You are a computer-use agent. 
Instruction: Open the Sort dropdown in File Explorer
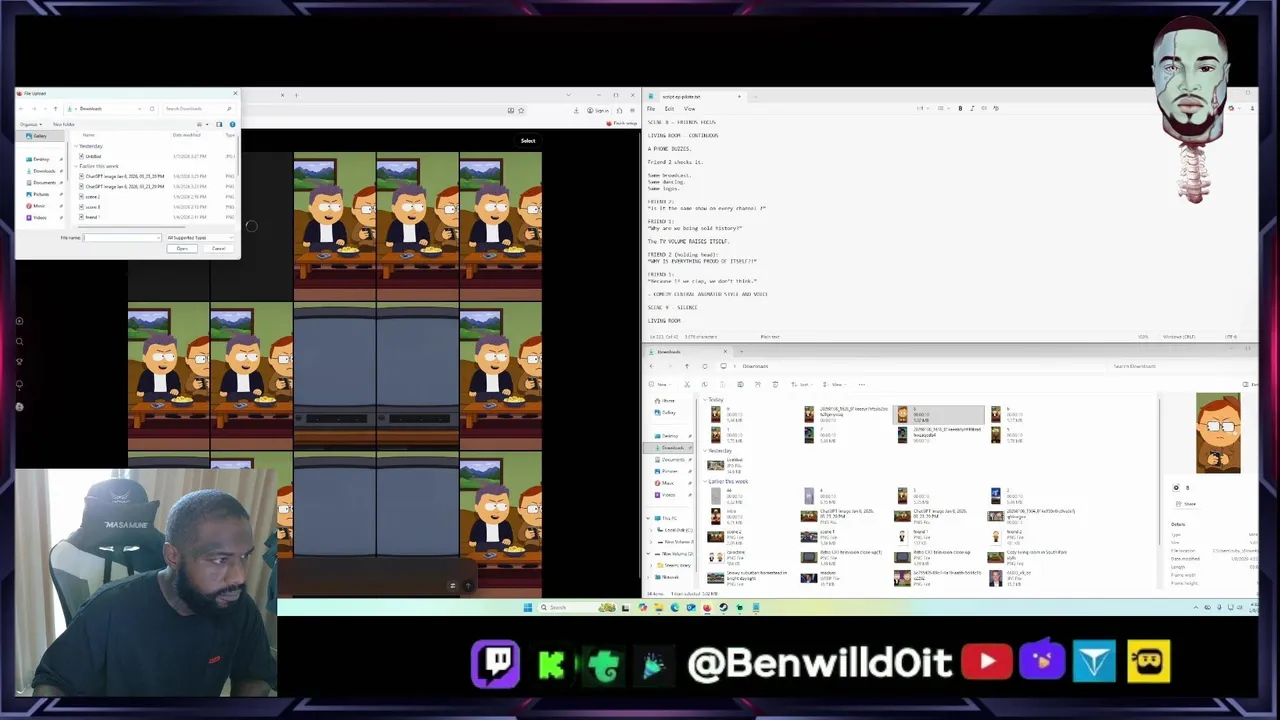(802, 385)
